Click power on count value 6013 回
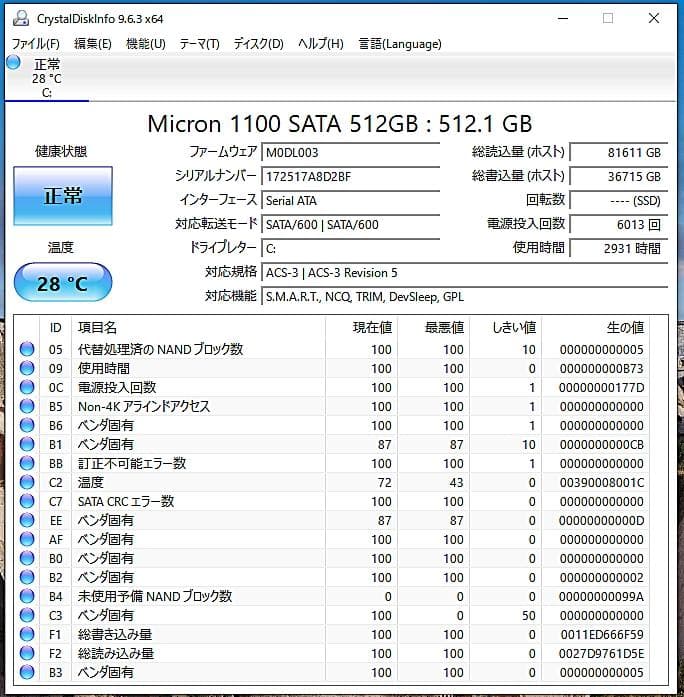 (x=619, y=224)
